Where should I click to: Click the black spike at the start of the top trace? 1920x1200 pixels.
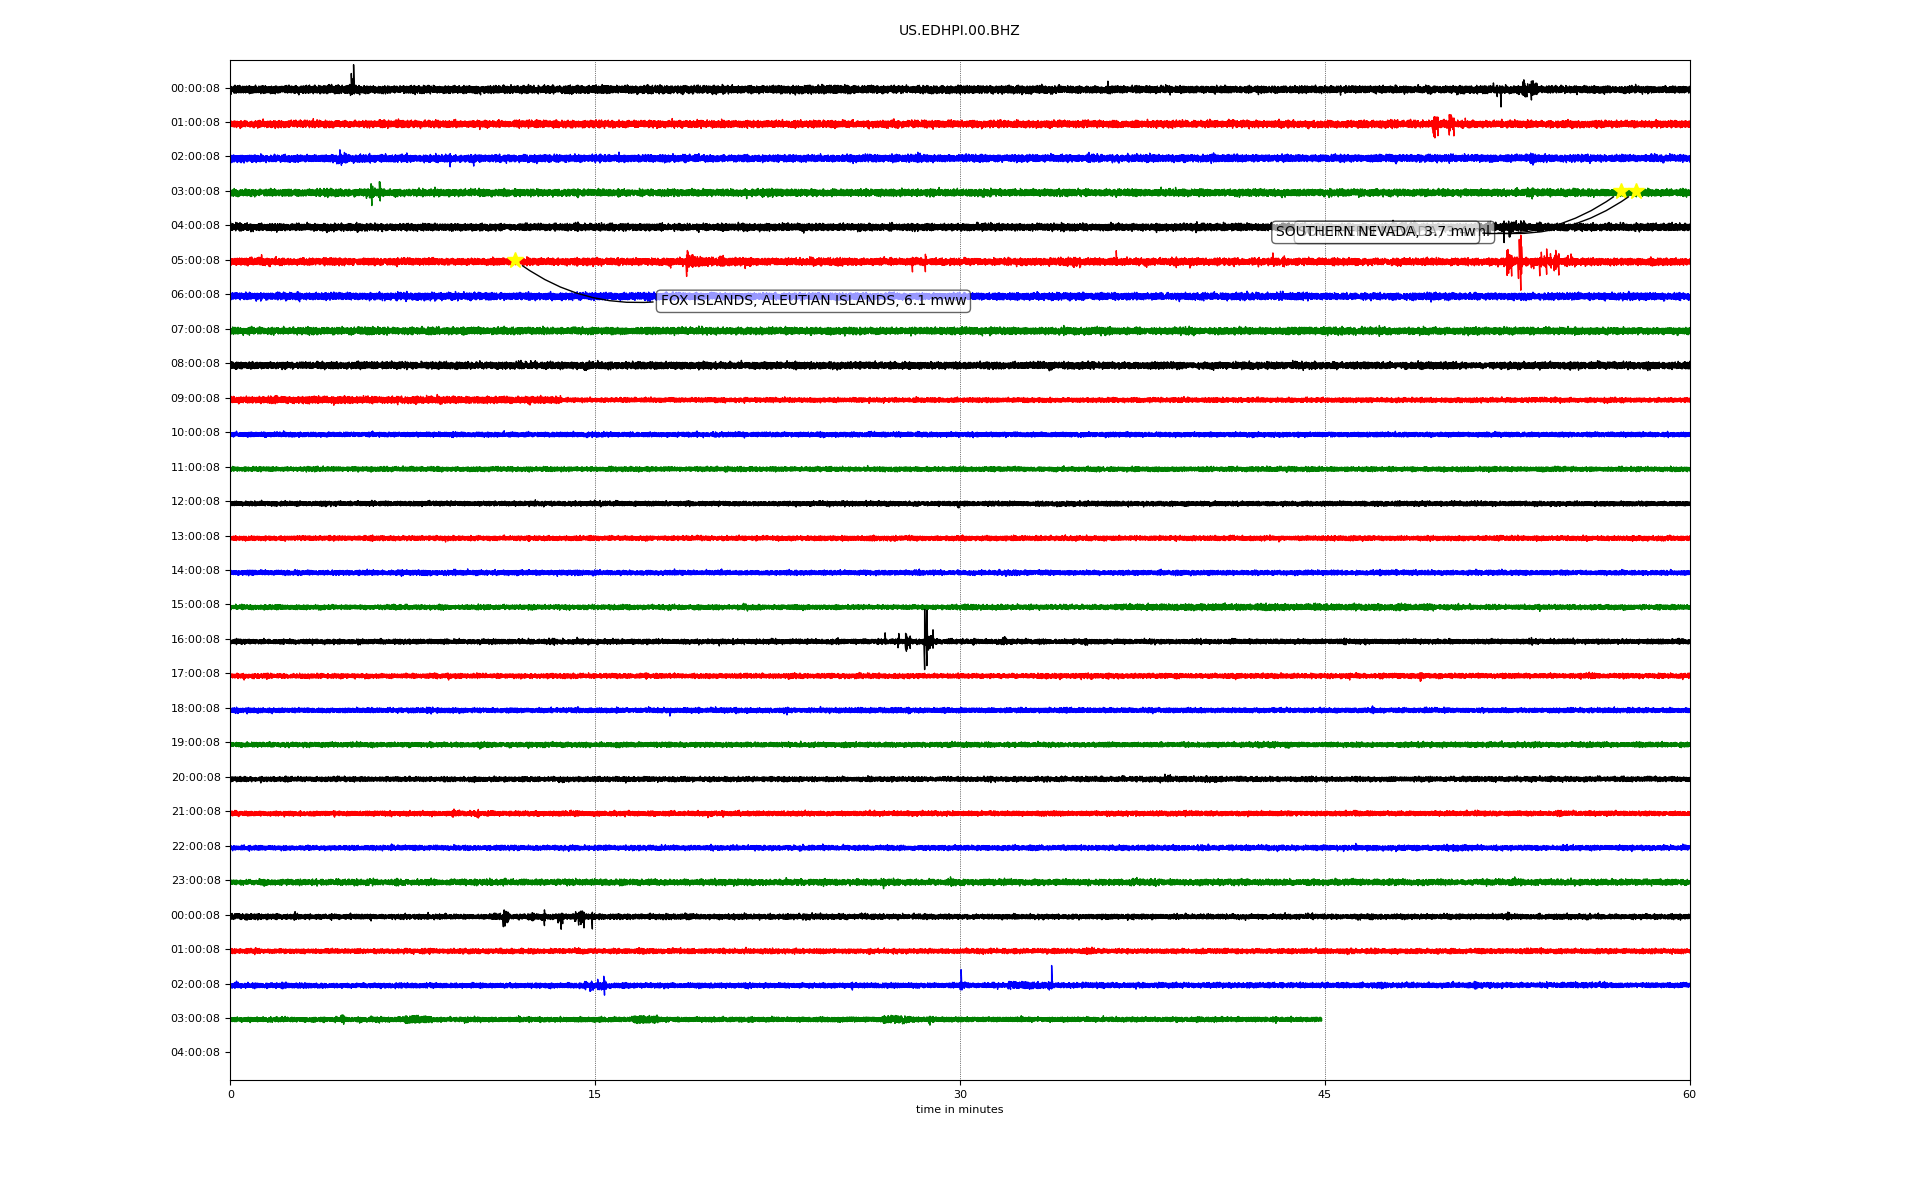click(352, 78)
